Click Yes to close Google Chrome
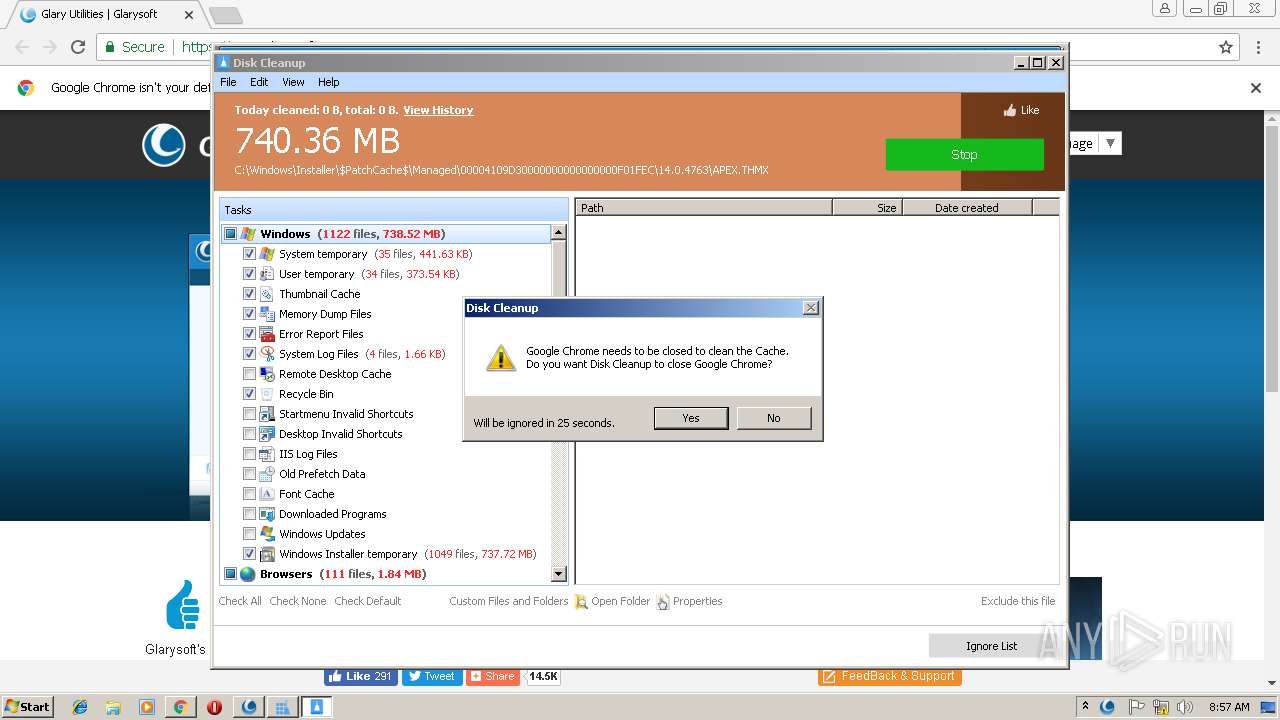The width and height of the screenshot is (1280, 720). click(691, 418)
